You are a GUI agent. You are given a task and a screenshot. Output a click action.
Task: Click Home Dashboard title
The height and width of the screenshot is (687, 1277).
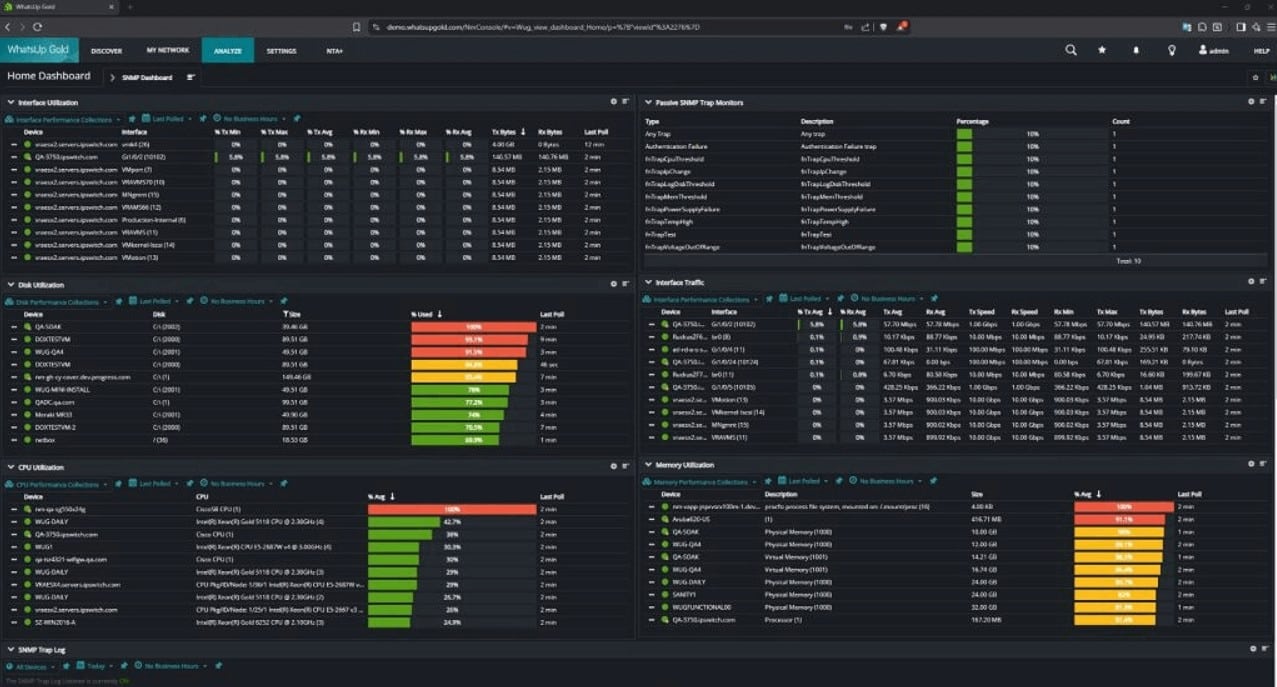click(49, 76)
